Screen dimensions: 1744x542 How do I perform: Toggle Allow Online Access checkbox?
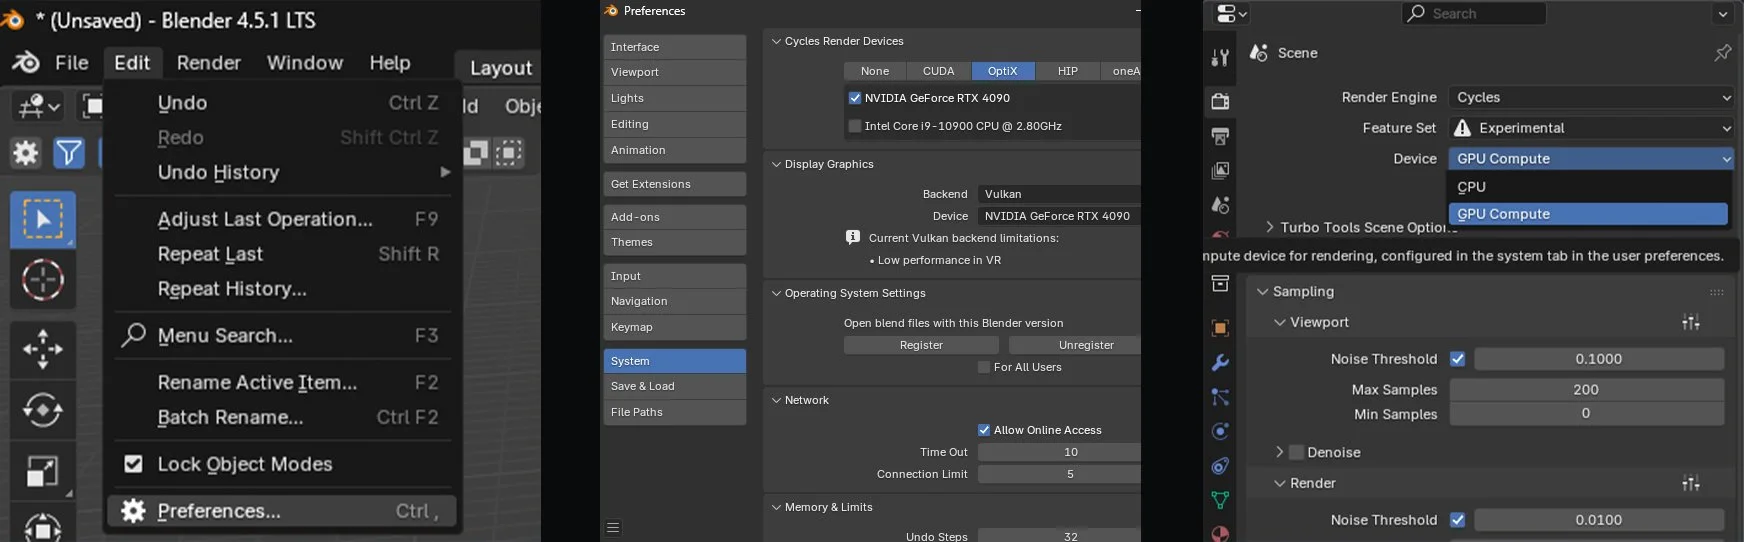pos(984,430)
